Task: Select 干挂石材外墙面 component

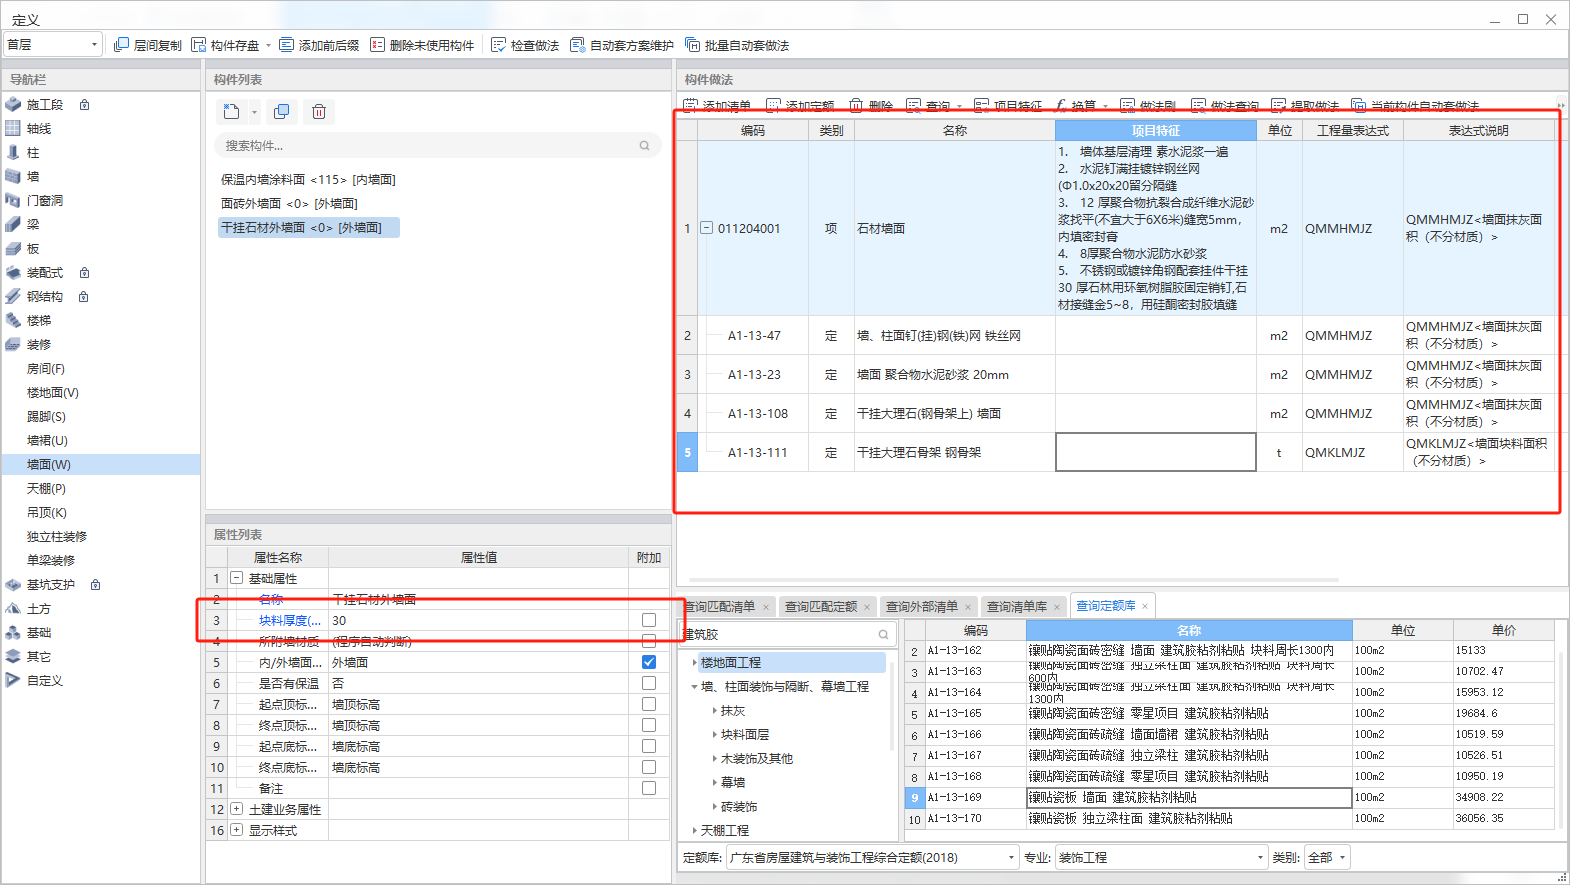Action: pos(308,228)
